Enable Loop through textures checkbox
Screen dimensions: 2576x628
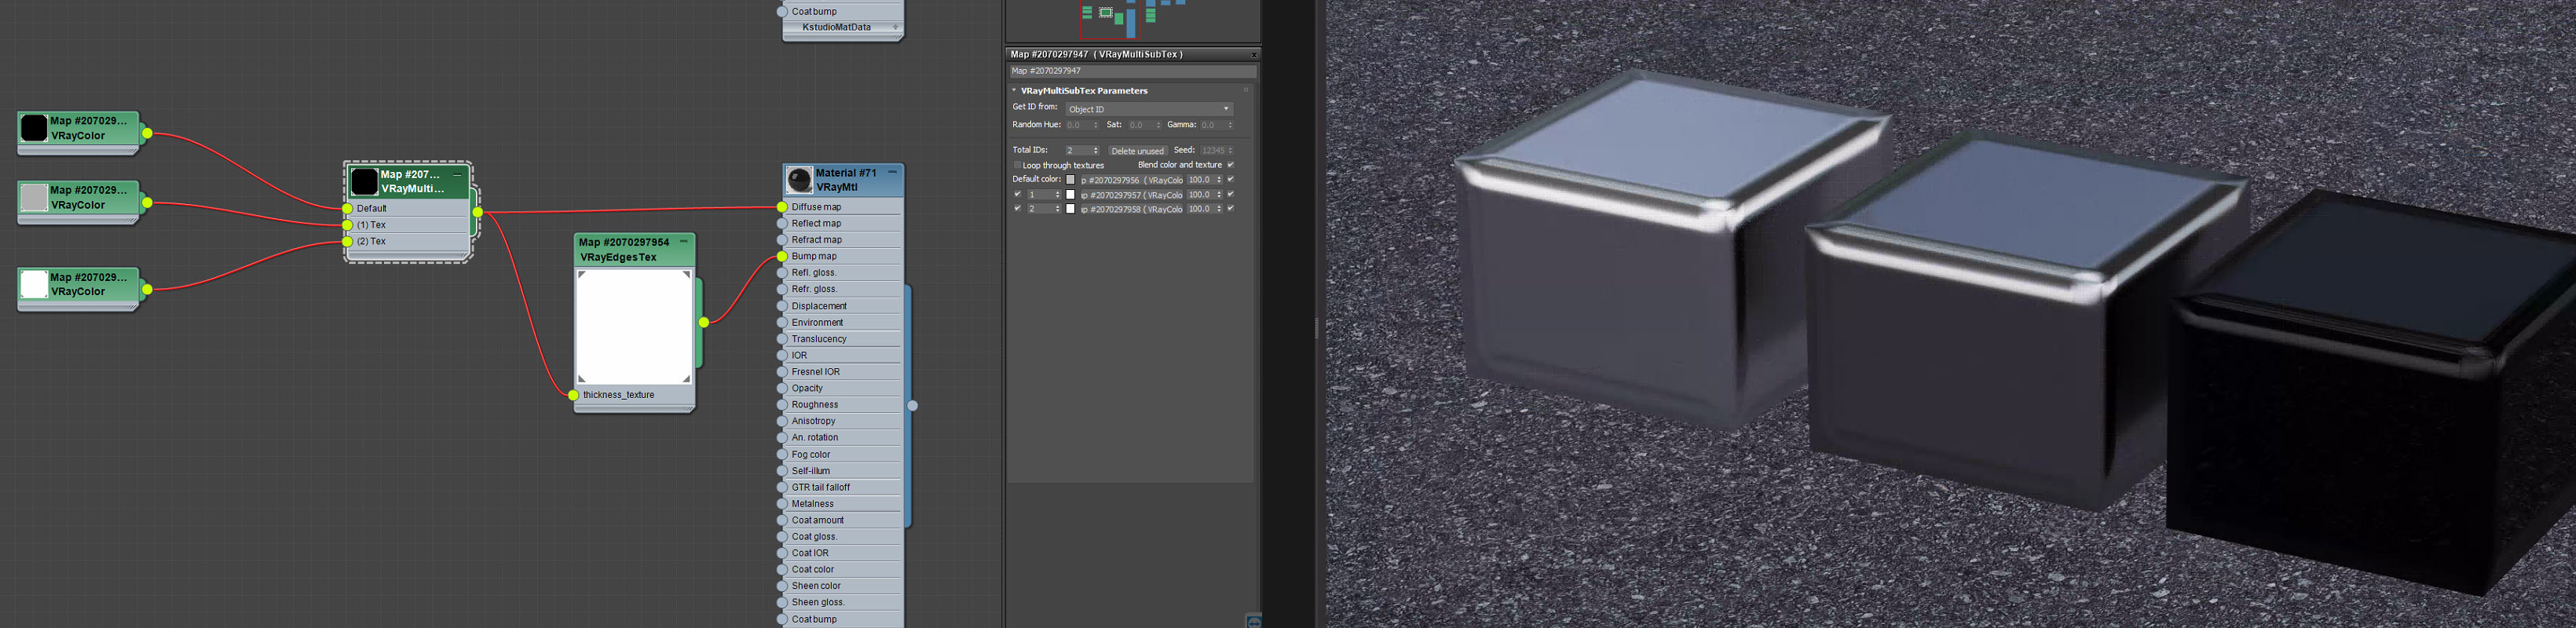[1018, 165]
